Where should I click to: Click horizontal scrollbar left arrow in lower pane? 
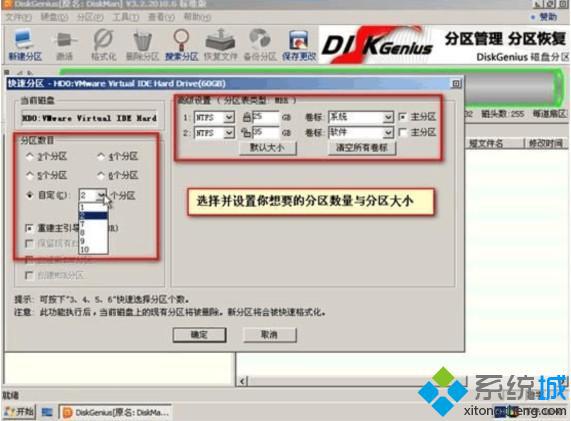243,381
